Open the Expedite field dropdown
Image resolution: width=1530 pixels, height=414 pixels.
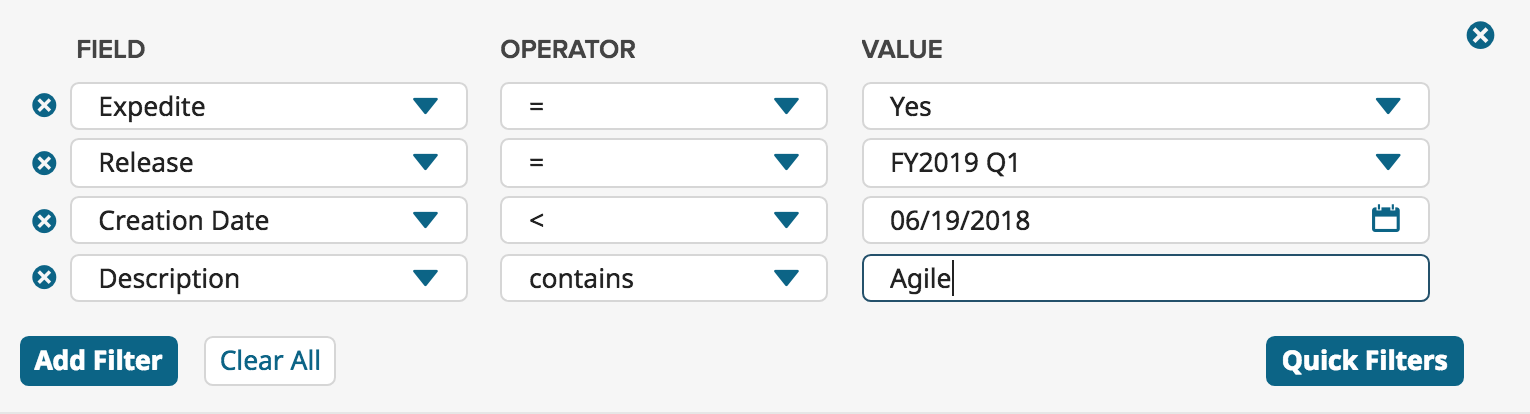point(269,106)
